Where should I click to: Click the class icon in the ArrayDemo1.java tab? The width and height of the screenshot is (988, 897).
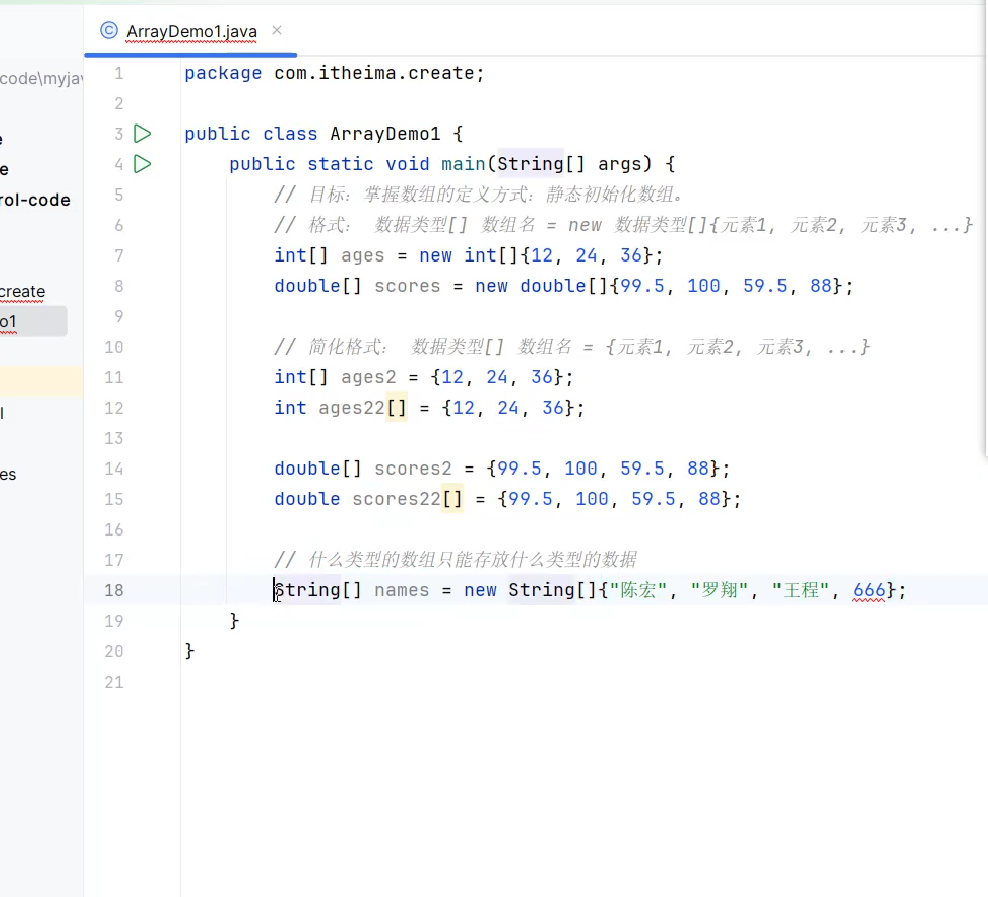pyautogui.click(x=109, y=30)
